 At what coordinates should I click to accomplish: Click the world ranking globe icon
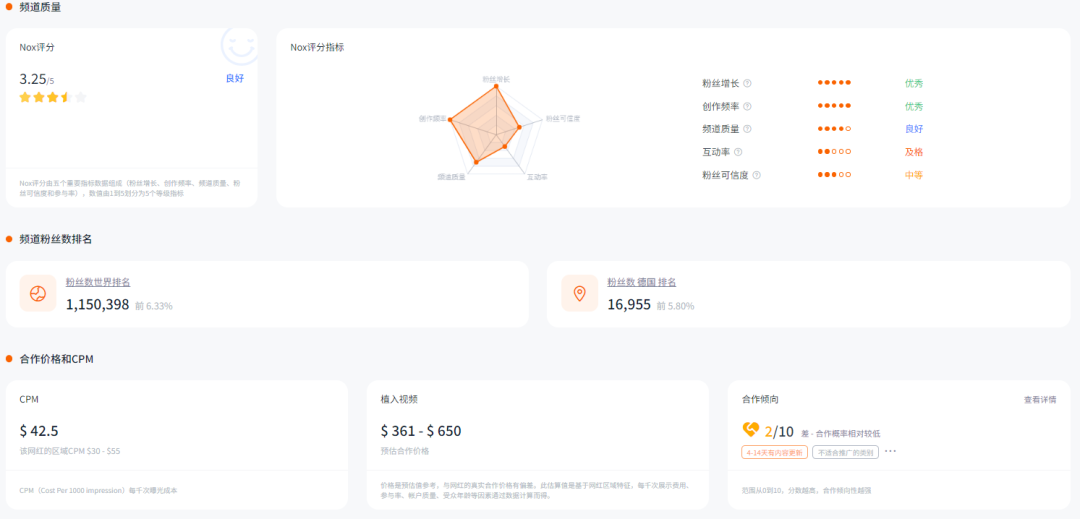(38, 293)
